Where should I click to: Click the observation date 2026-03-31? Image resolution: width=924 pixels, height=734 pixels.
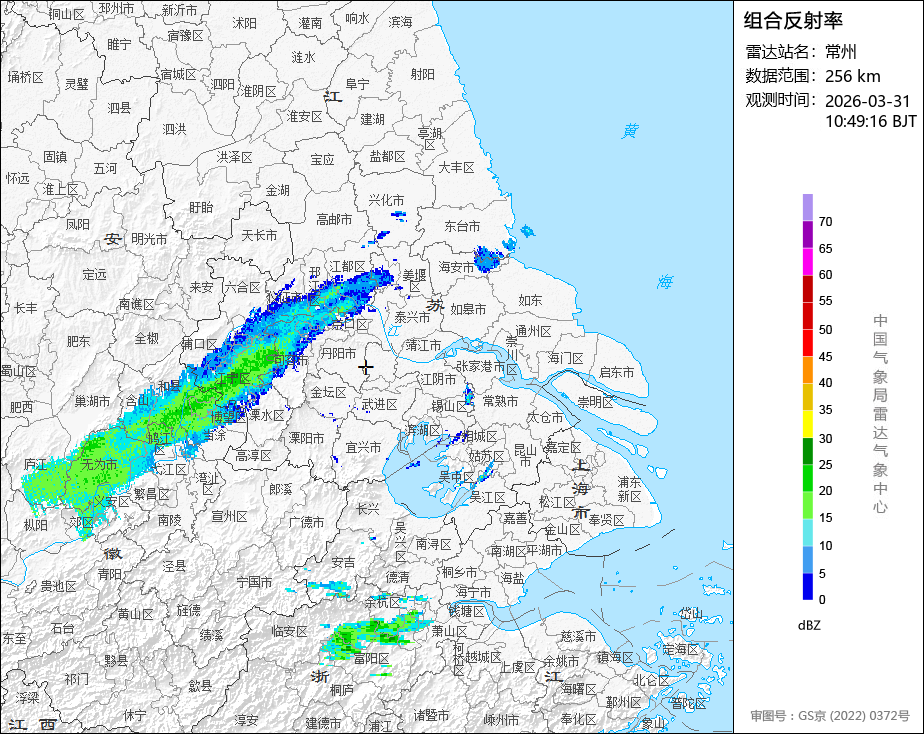[x=867, y=101]
